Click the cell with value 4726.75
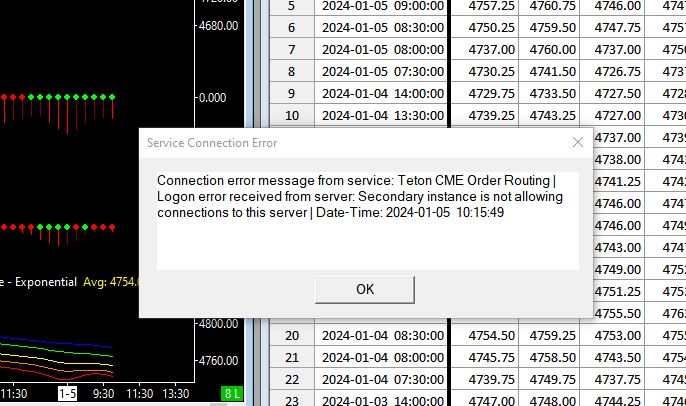686x406 pixels. 612,71
